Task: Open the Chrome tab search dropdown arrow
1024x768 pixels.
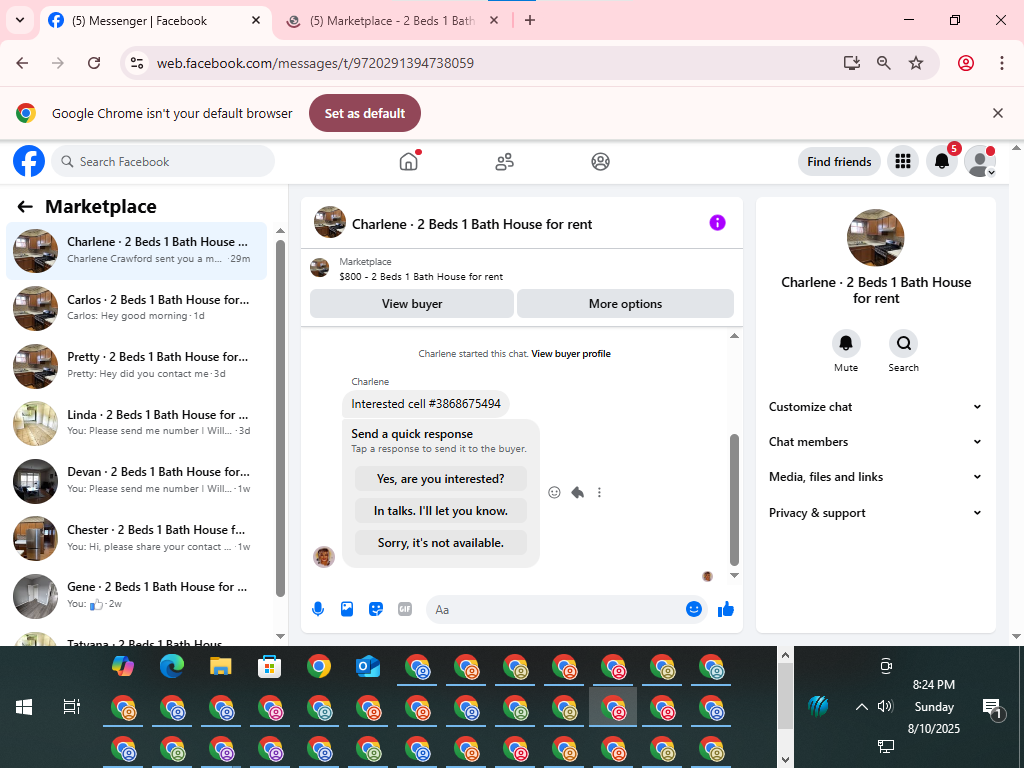Action: 20,20
